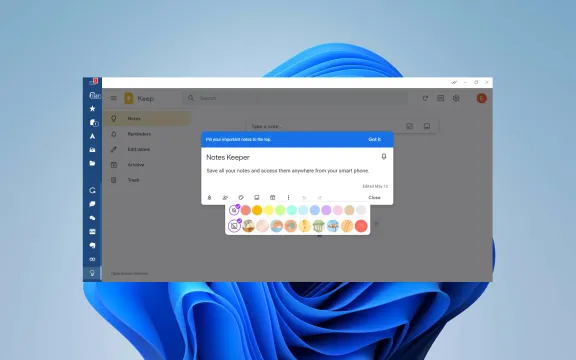Choose the light green color swatch
This screenshot has height=360, width=576.
(x=280, y=210)
